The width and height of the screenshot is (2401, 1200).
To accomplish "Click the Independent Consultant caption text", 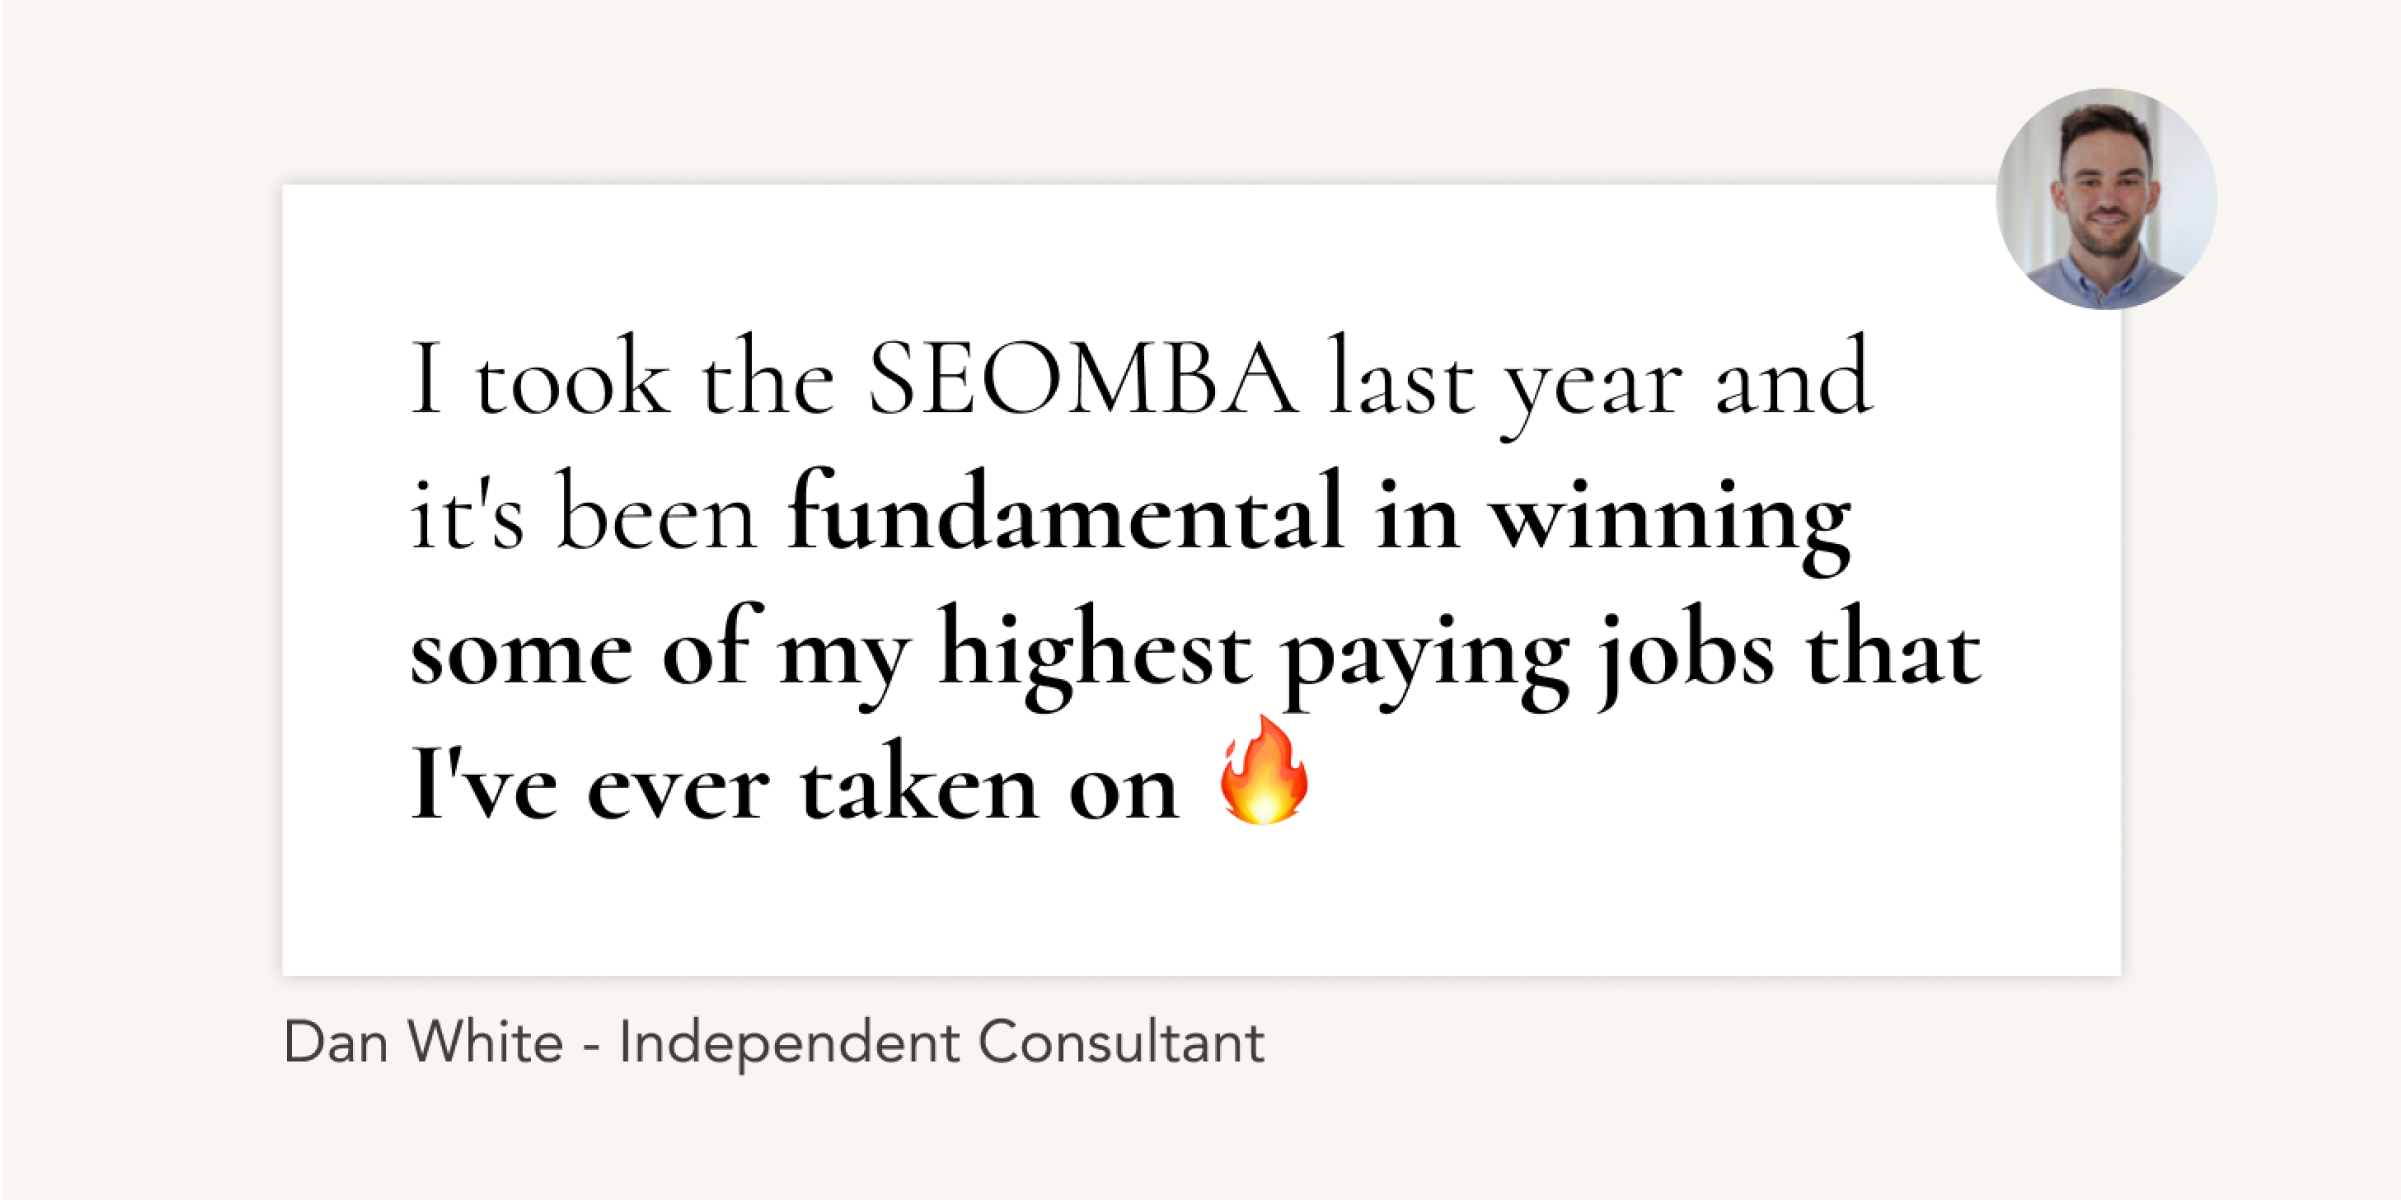I will click(x=941, y=1043).
